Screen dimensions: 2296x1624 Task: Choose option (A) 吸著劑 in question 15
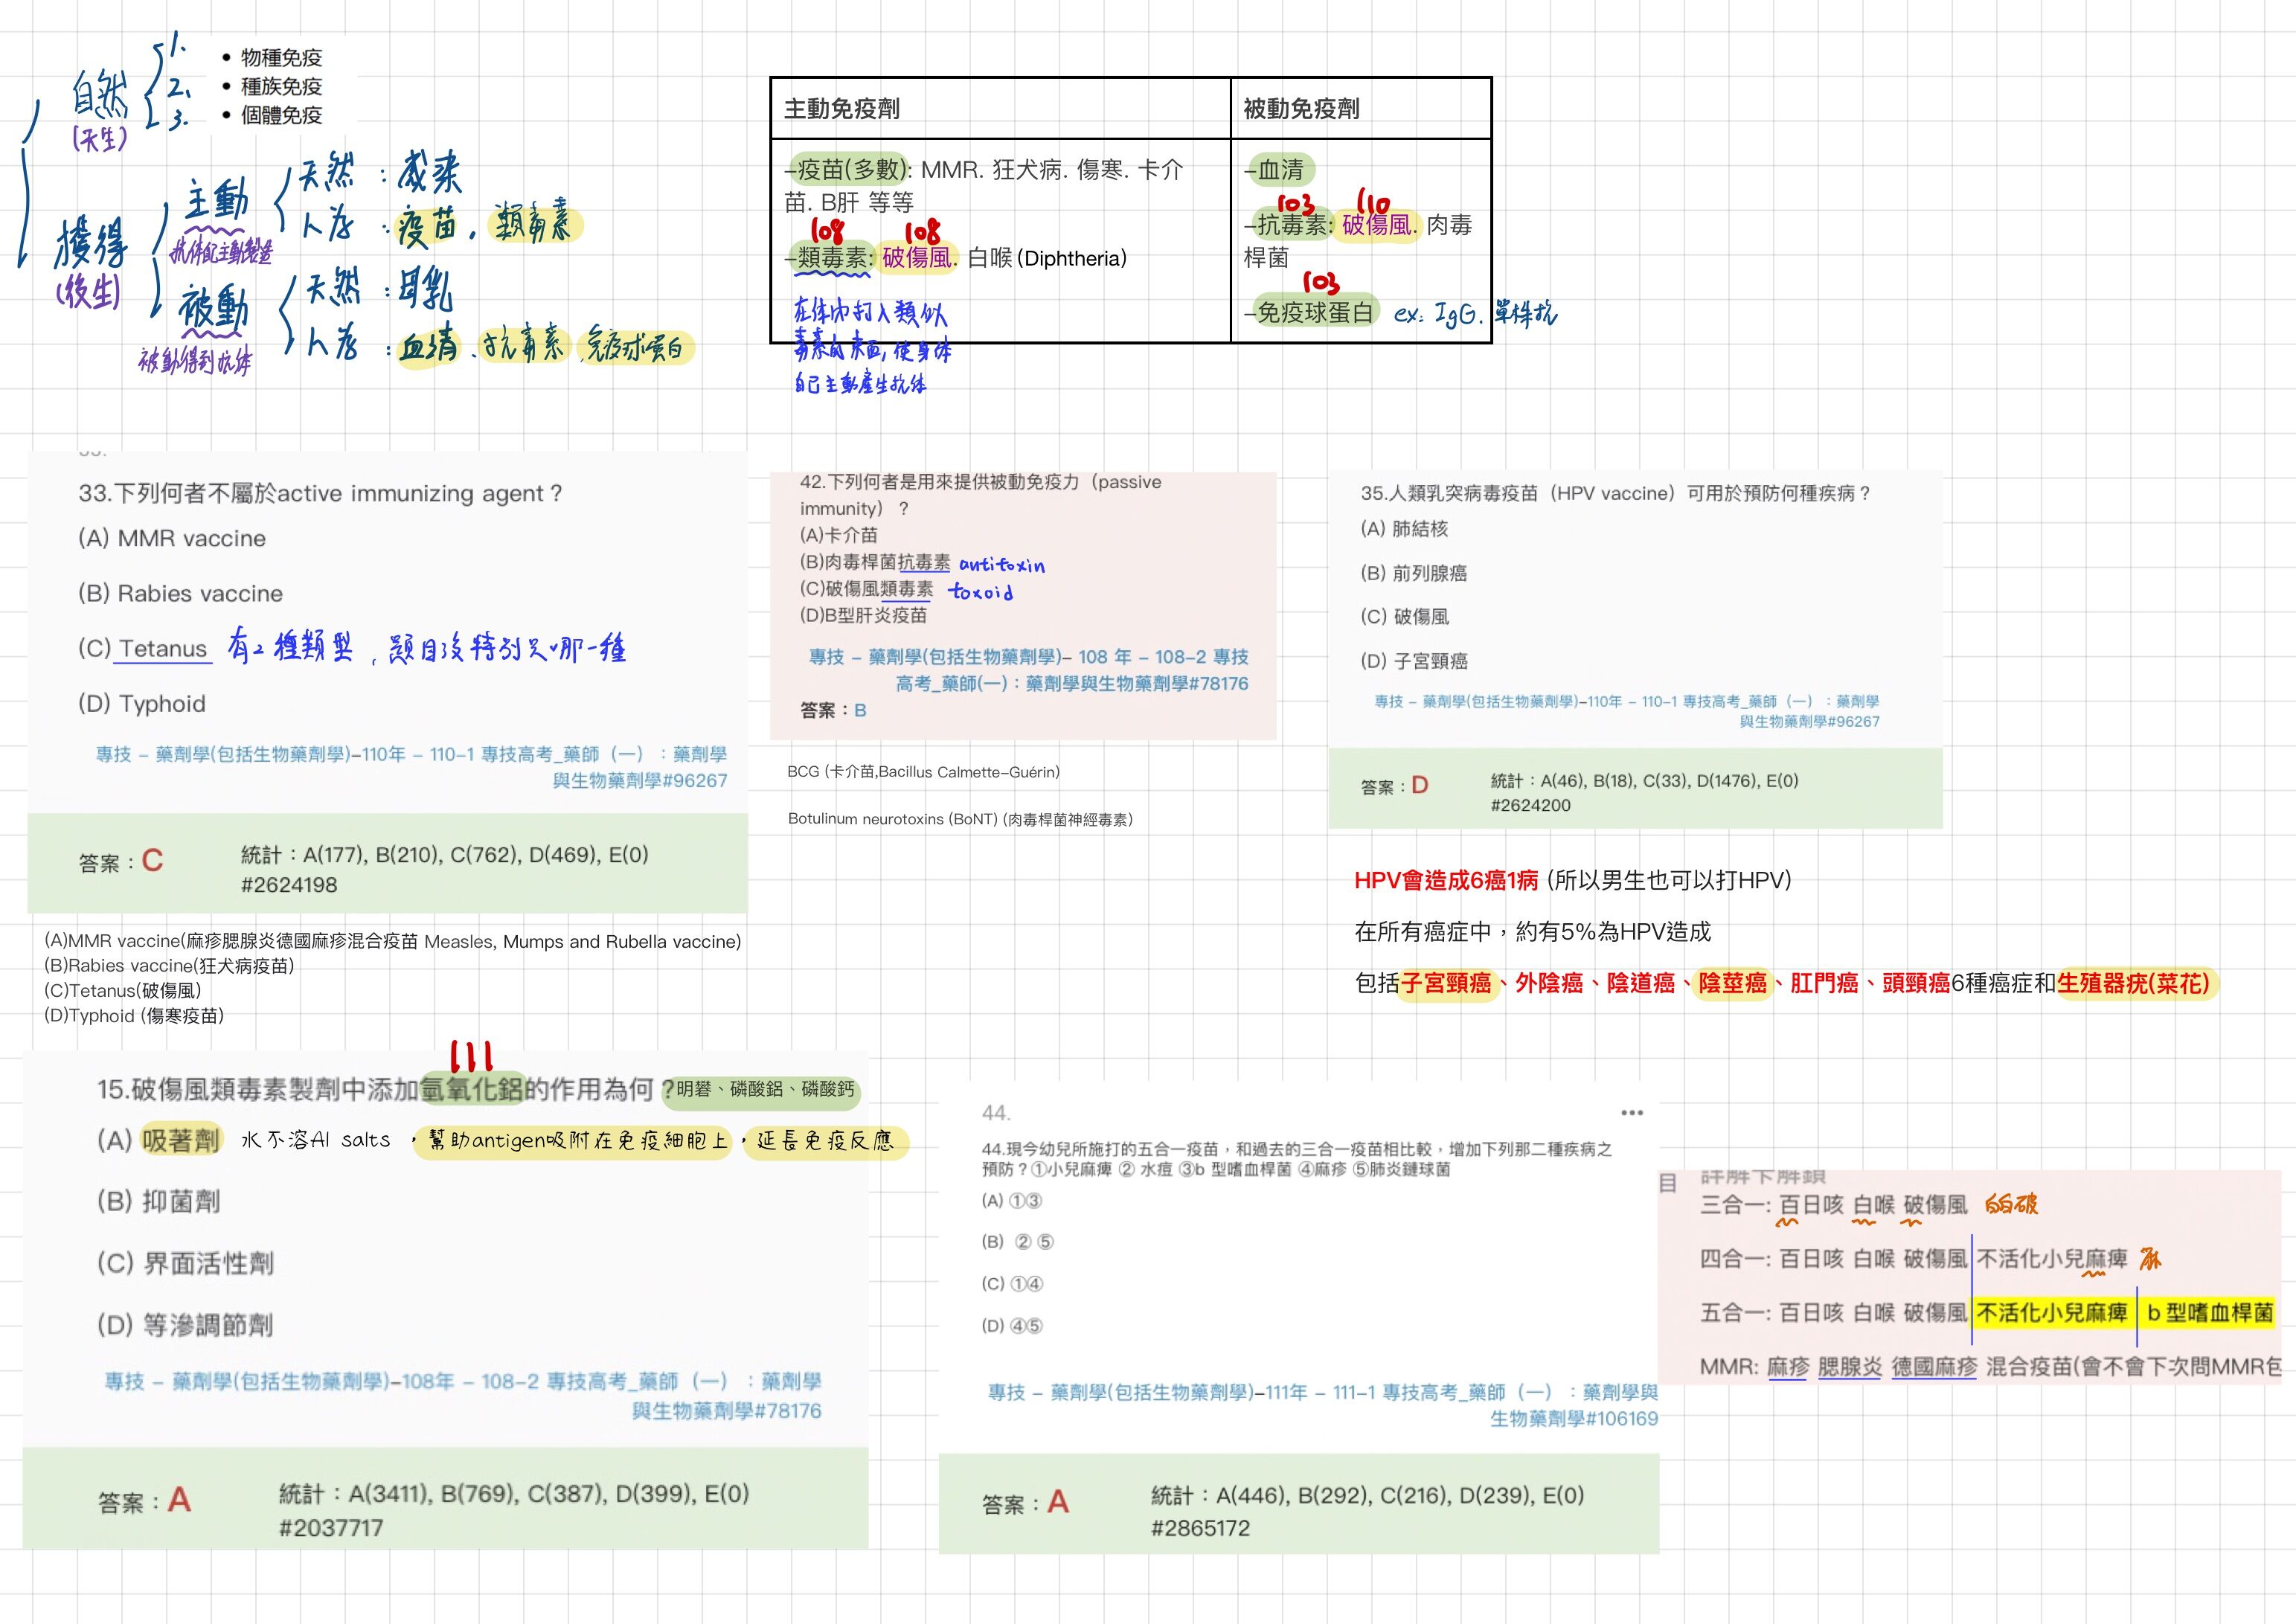click(x=159, y=1140)
